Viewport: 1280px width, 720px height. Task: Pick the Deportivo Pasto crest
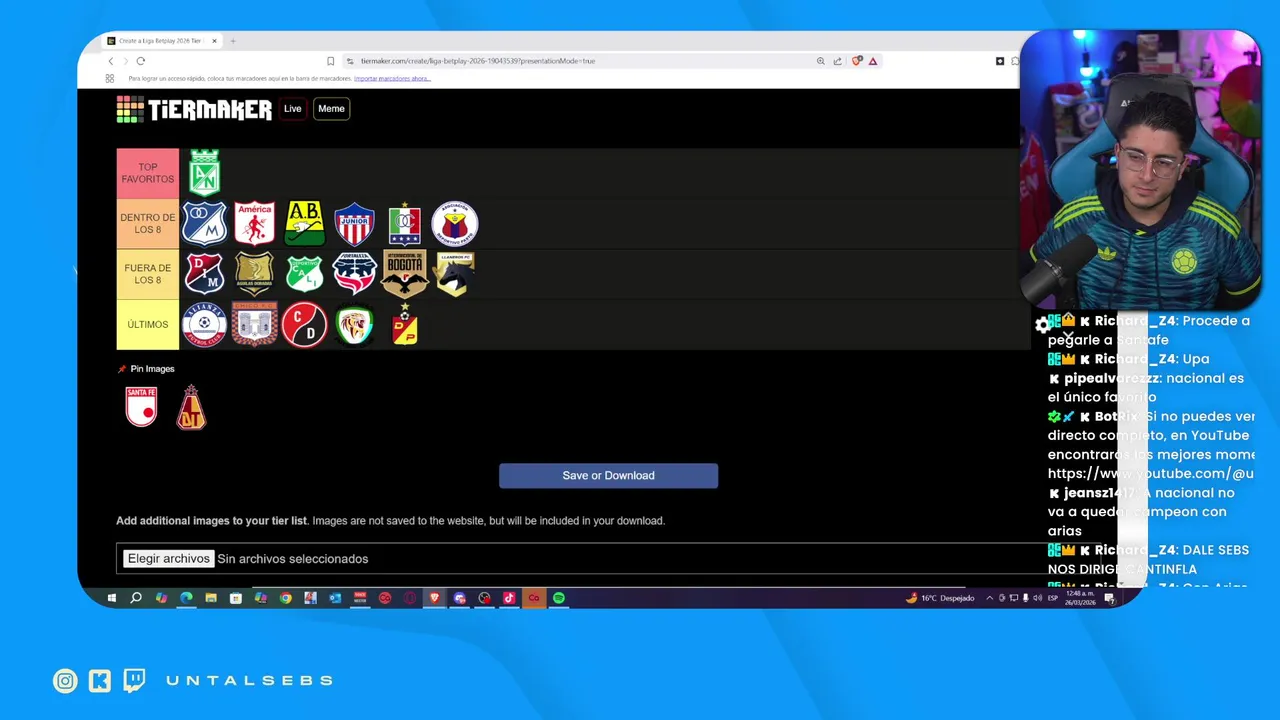tap(455, 224)
